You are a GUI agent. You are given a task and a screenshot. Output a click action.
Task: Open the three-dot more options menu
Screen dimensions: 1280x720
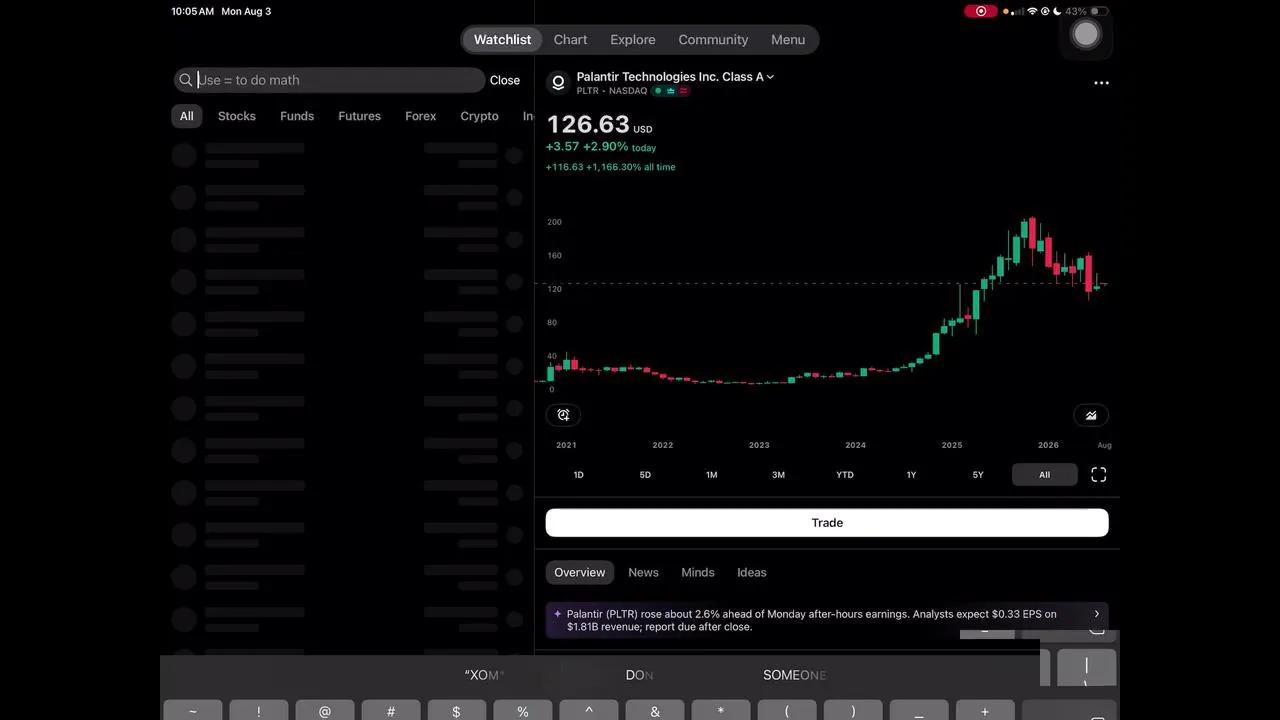click(x=1101, y=83)
